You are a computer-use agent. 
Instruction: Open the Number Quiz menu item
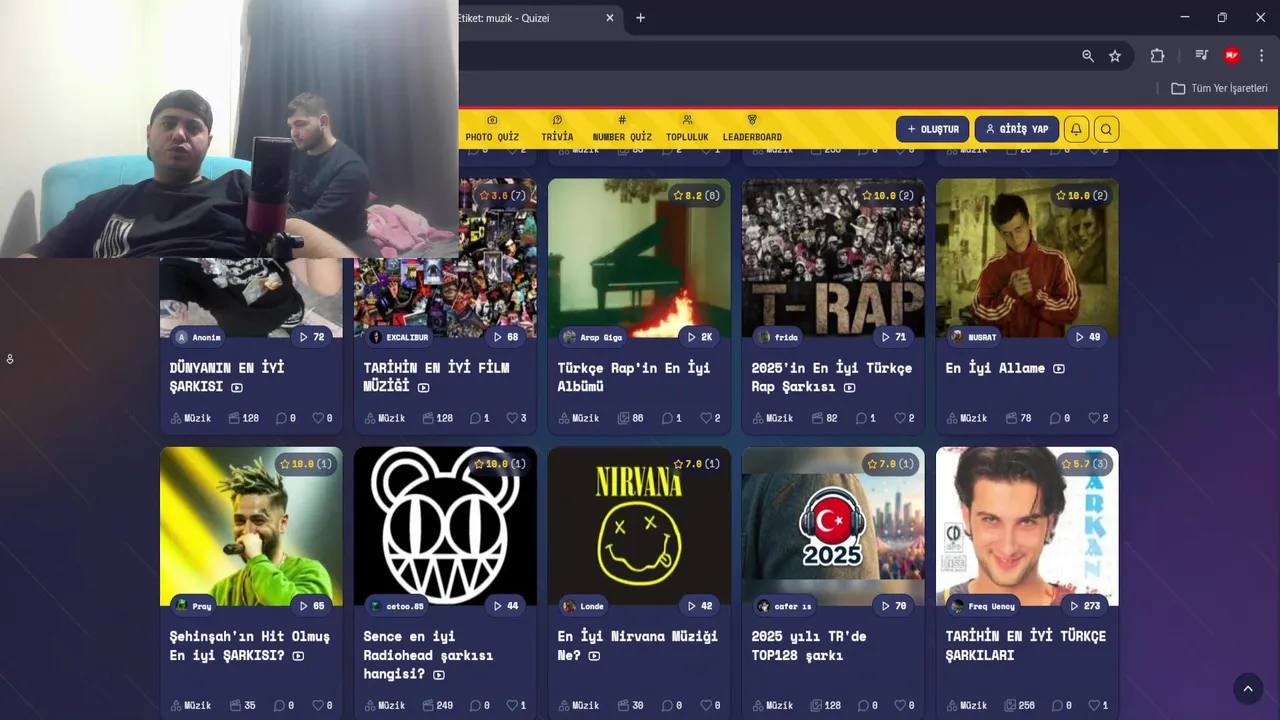pos(622,129)
